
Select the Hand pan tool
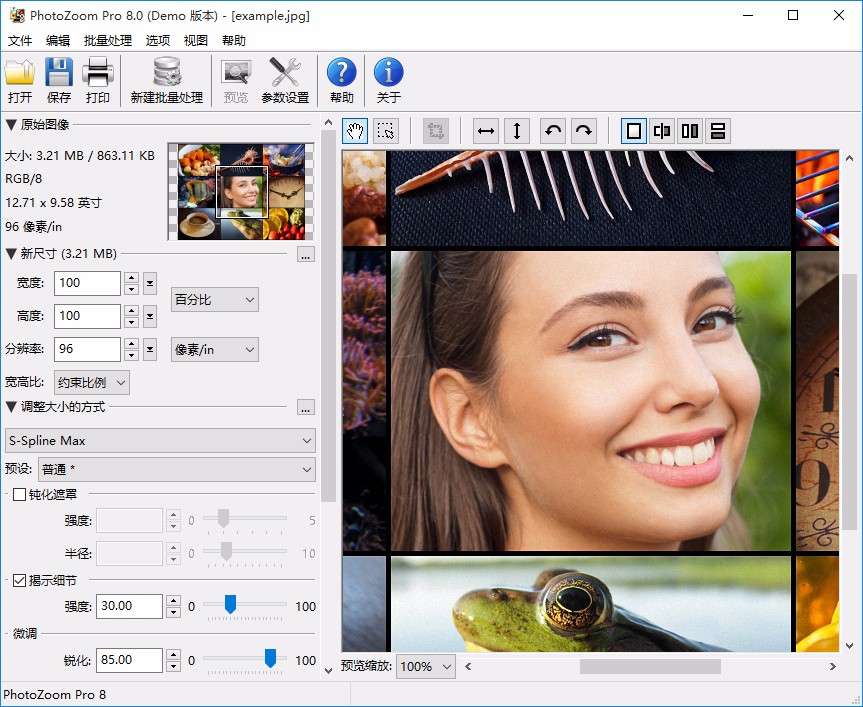pos(354,131)
